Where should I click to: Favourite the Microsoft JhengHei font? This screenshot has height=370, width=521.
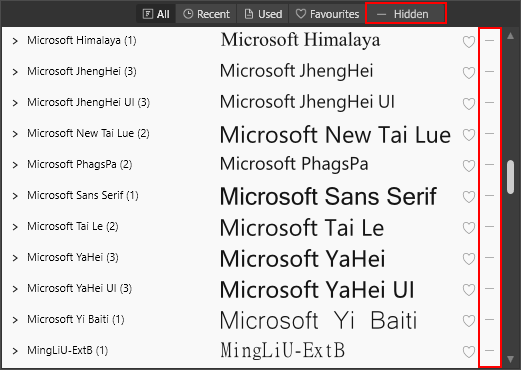pos(469,73)
